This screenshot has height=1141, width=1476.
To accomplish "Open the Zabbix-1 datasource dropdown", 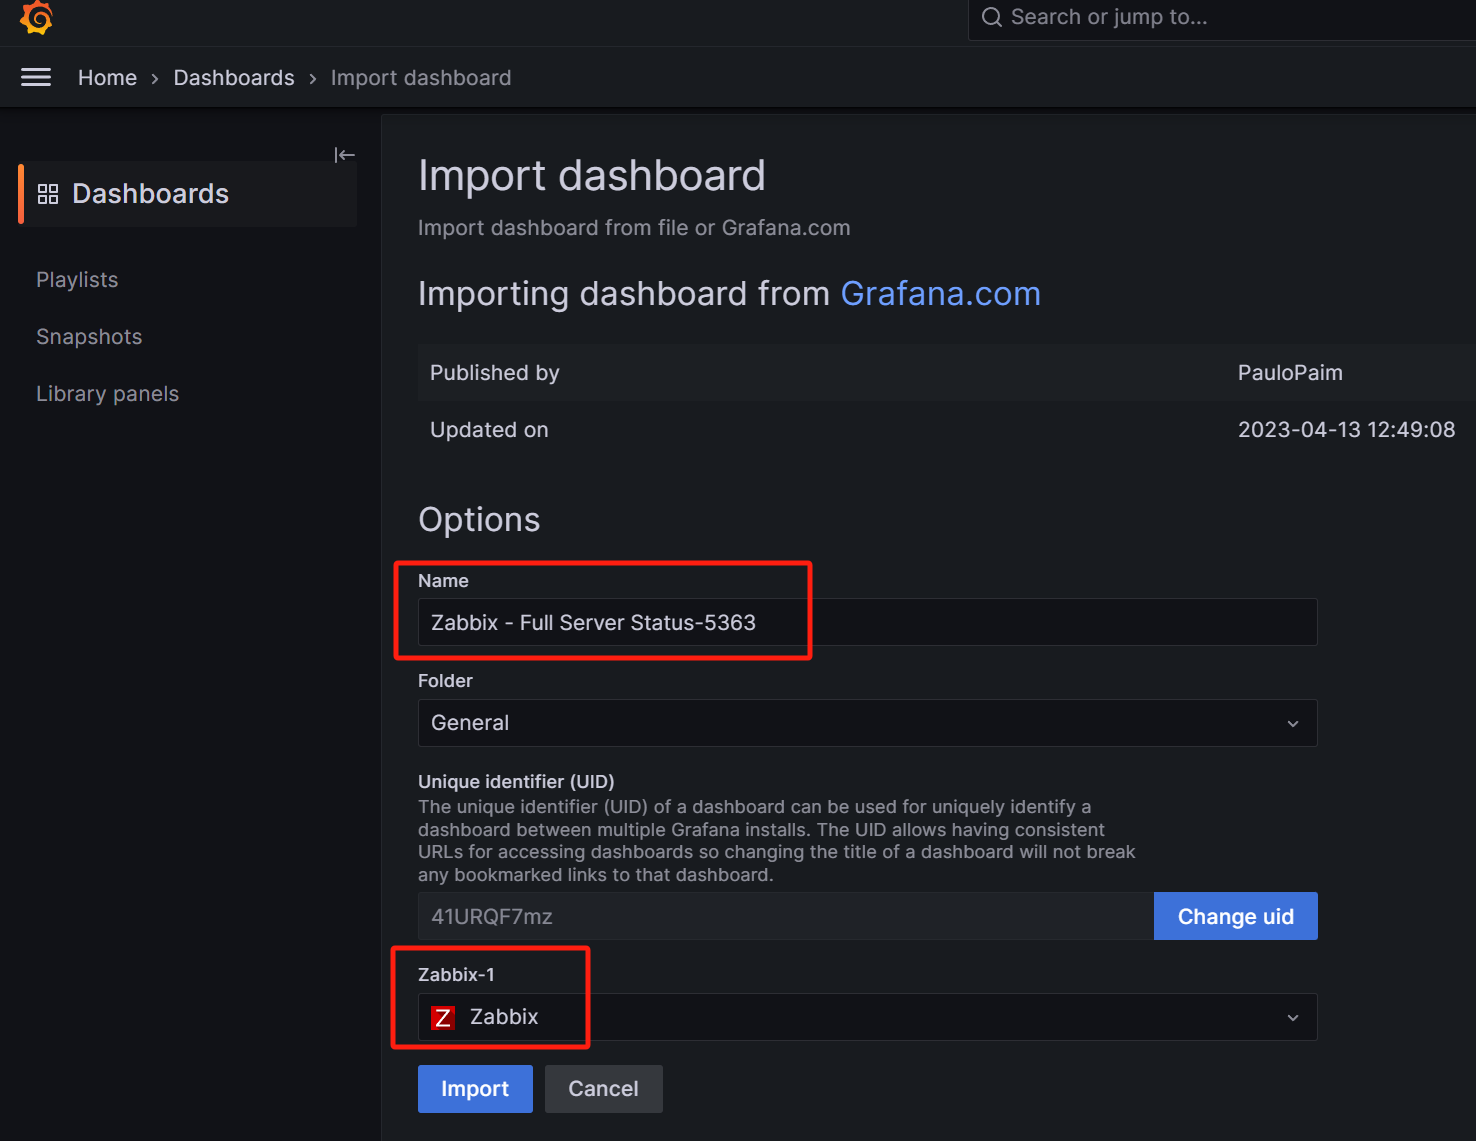I will pyautogui.click(x=867, y=1017).
